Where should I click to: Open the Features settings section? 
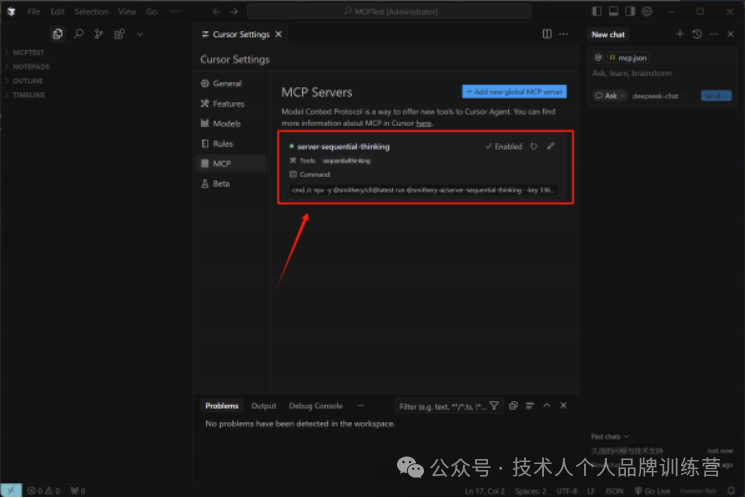click(x=229, y=104)
